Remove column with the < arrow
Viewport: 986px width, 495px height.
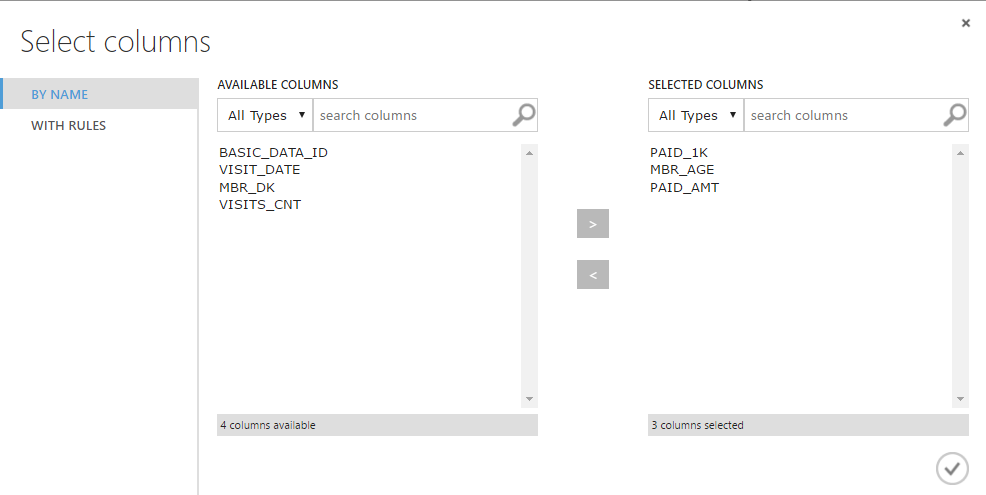tap(592, 274)
